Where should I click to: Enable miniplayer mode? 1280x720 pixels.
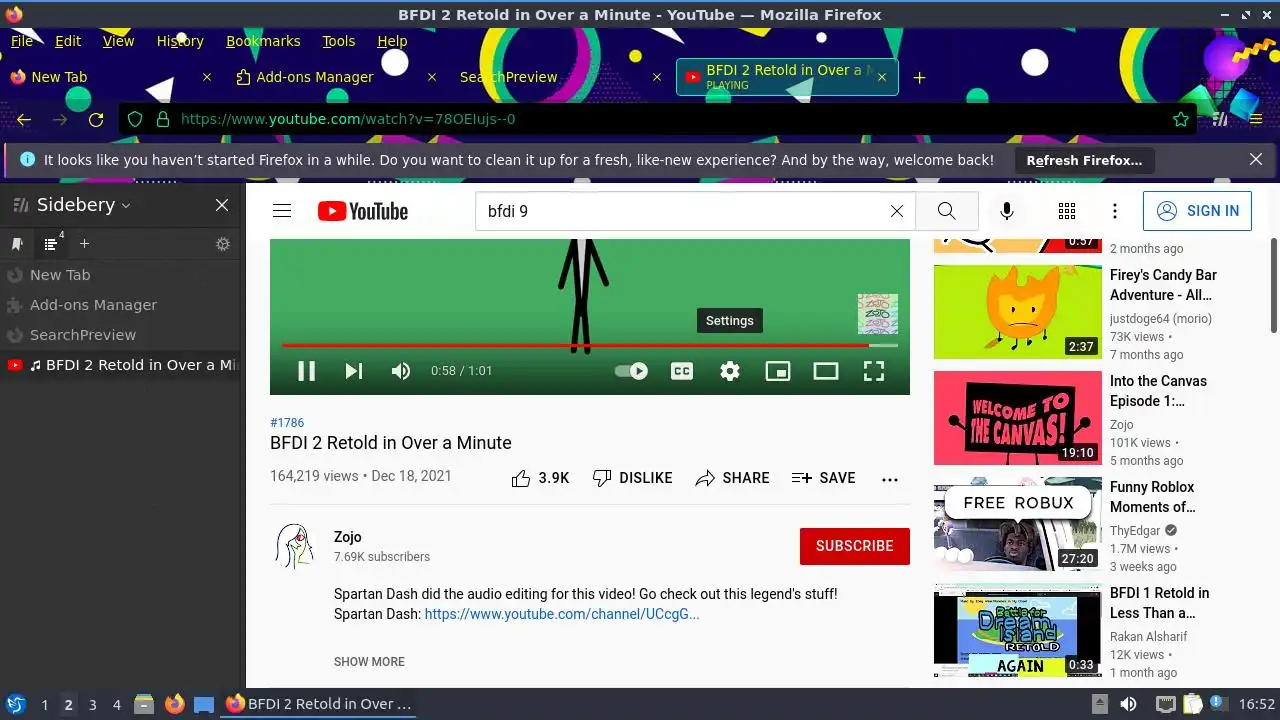tap(778, 371)
